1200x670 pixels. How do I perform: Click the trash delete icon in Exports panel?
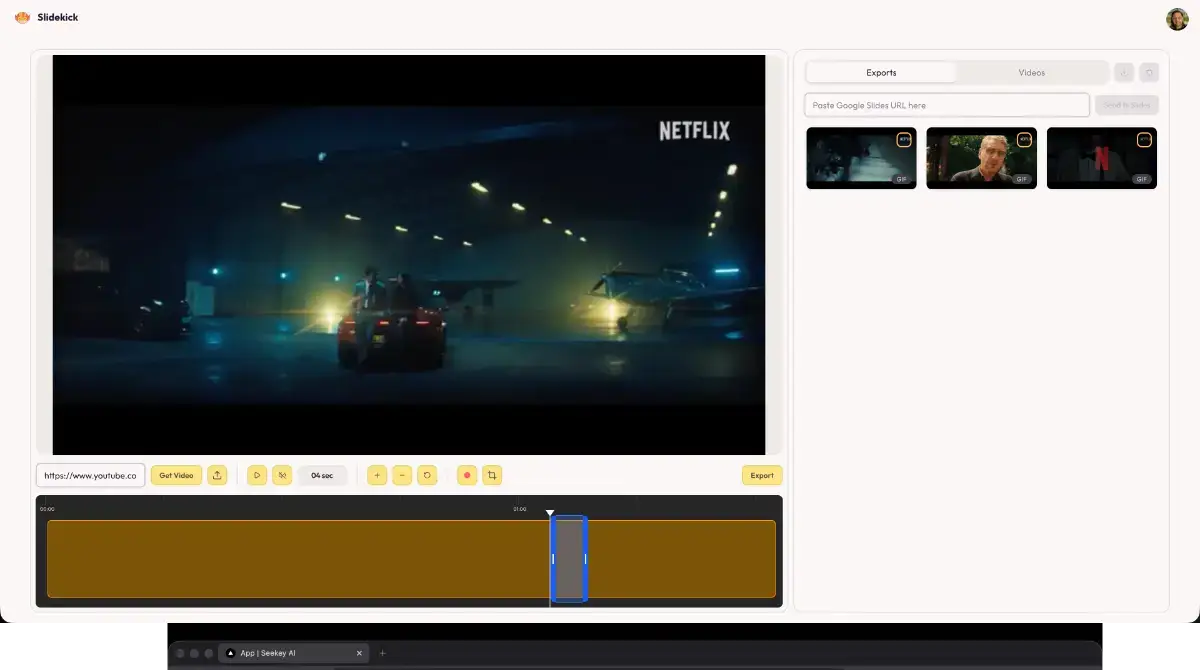coord(1150,72)
